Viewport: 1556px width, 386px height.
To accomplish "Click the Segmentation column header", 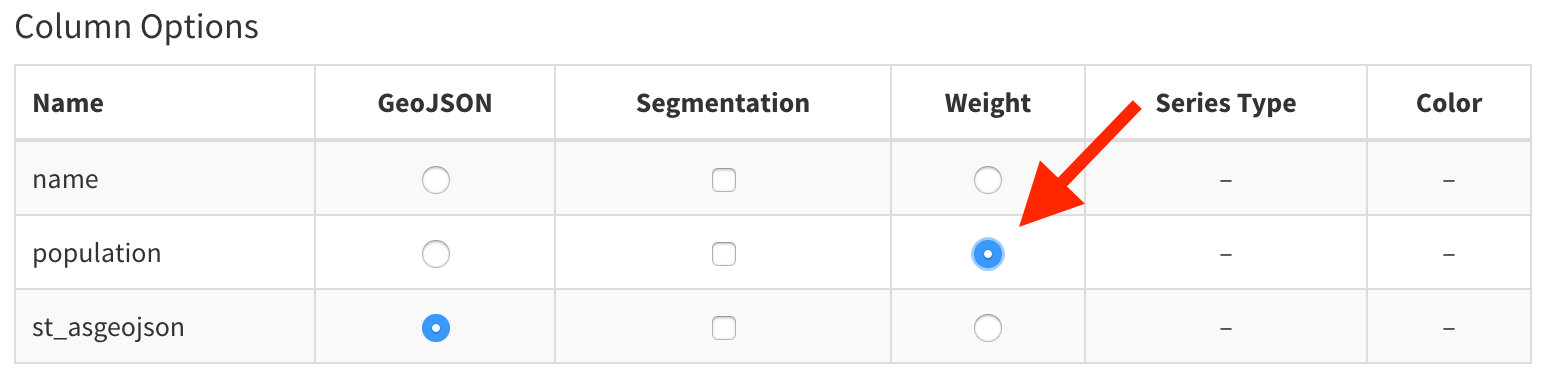I will tap(723, 103).
